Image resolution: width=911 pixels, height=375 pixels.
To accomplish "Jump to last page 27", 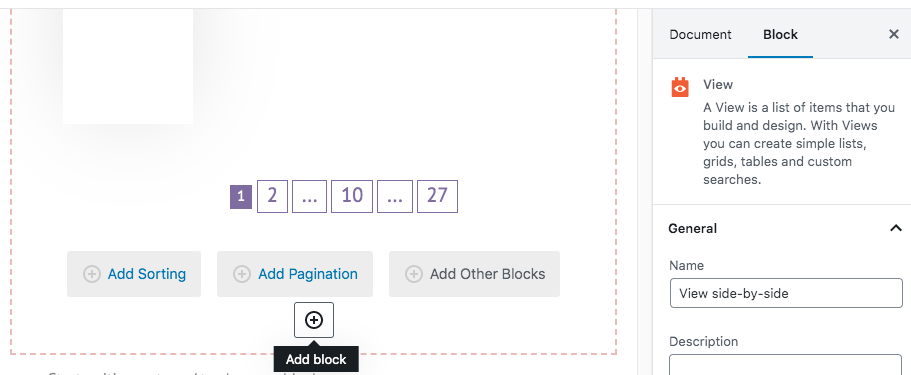I will pos(437,197).
